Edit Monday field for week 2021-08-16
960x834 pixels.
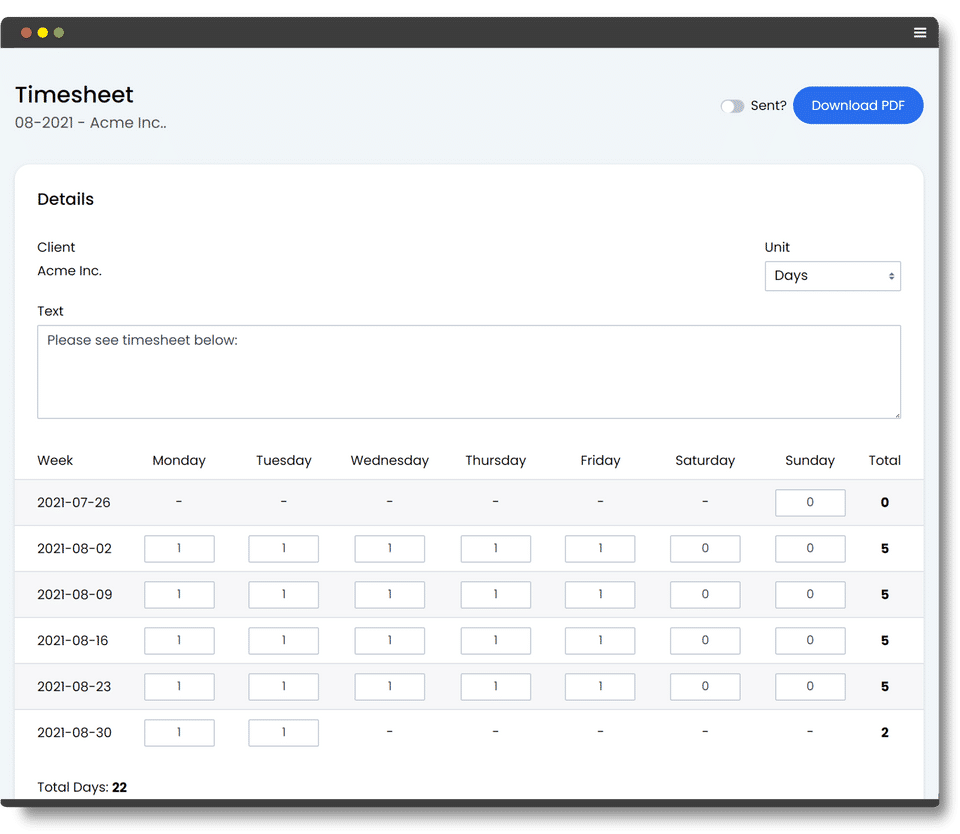179,641
